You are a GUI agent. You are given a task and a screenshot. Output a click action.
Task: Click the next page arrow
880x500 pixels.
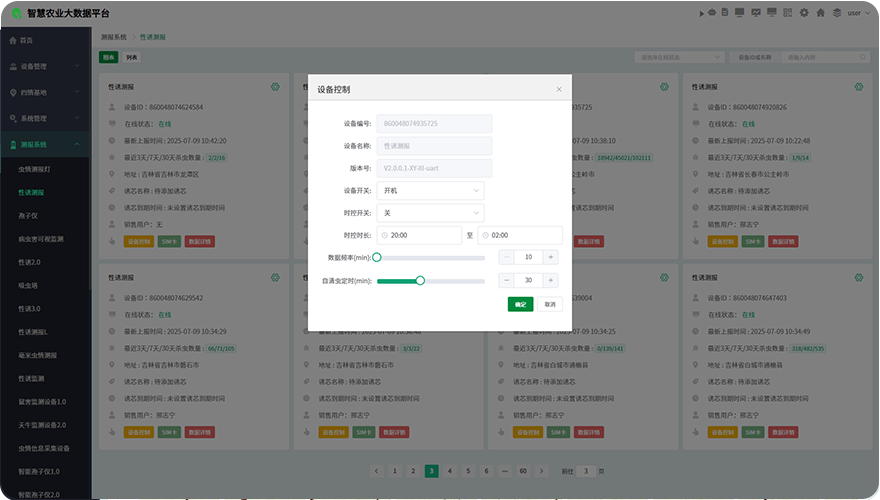pos(542,471)
